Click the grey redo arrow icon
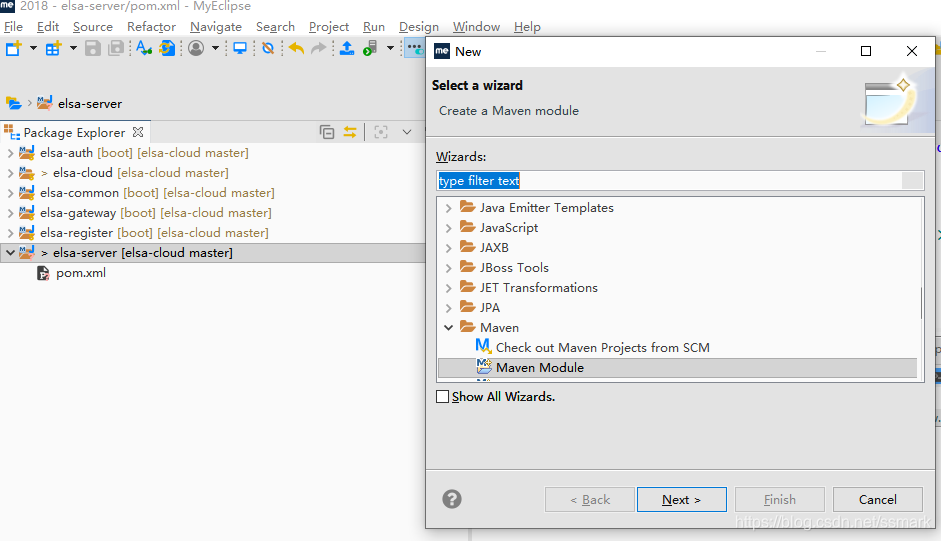This screenshot has width=941, height=541. tap(319, 48)
